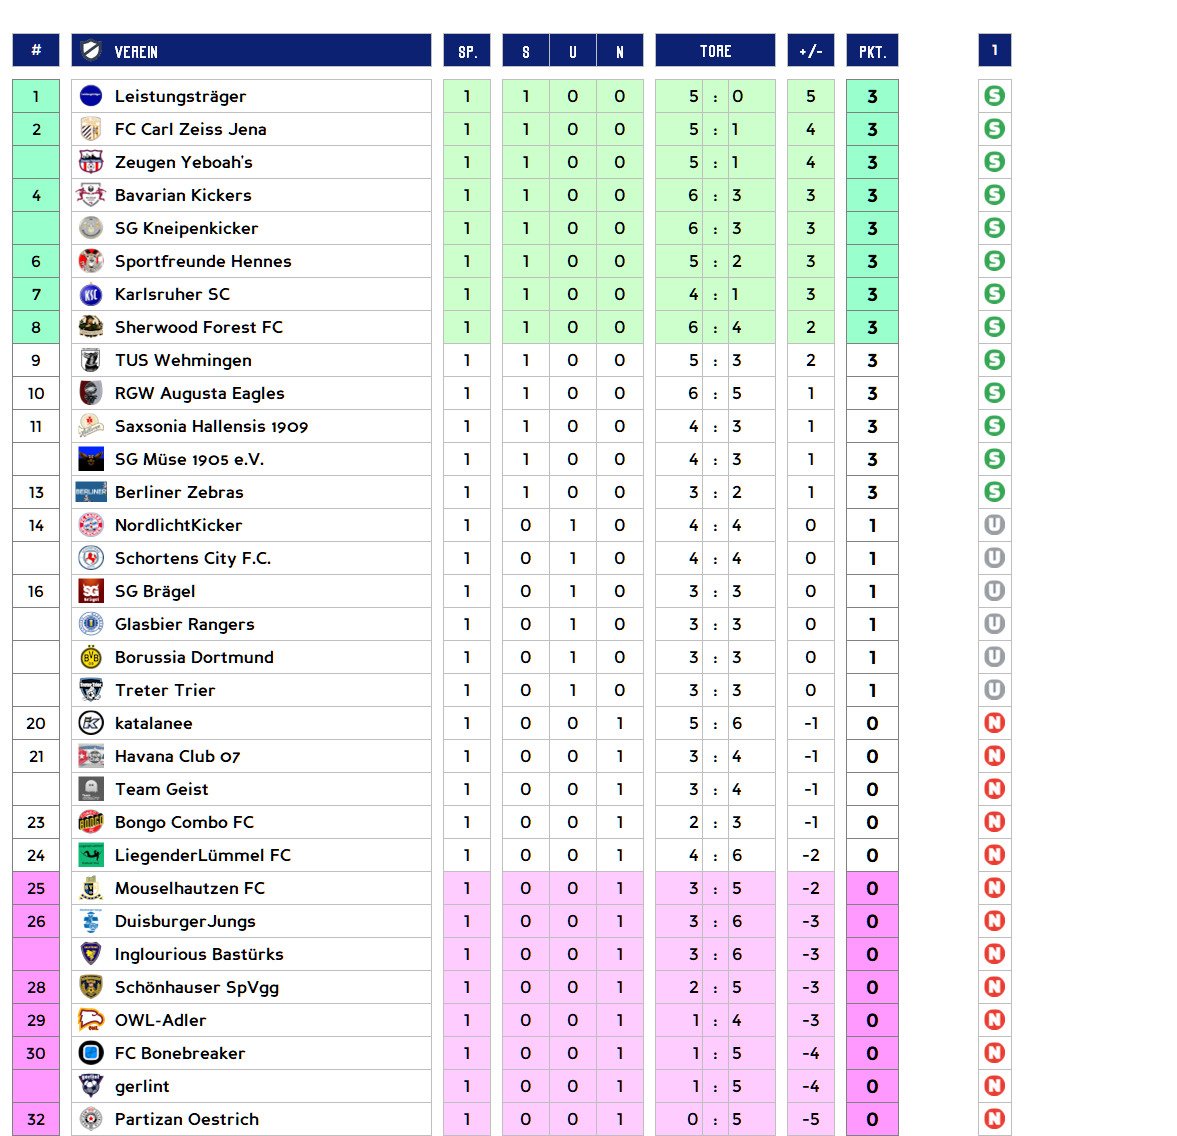The image size is (1177, 1136).
Task: Click the green S badge for Leistungsträger
Action: point(994,97)
